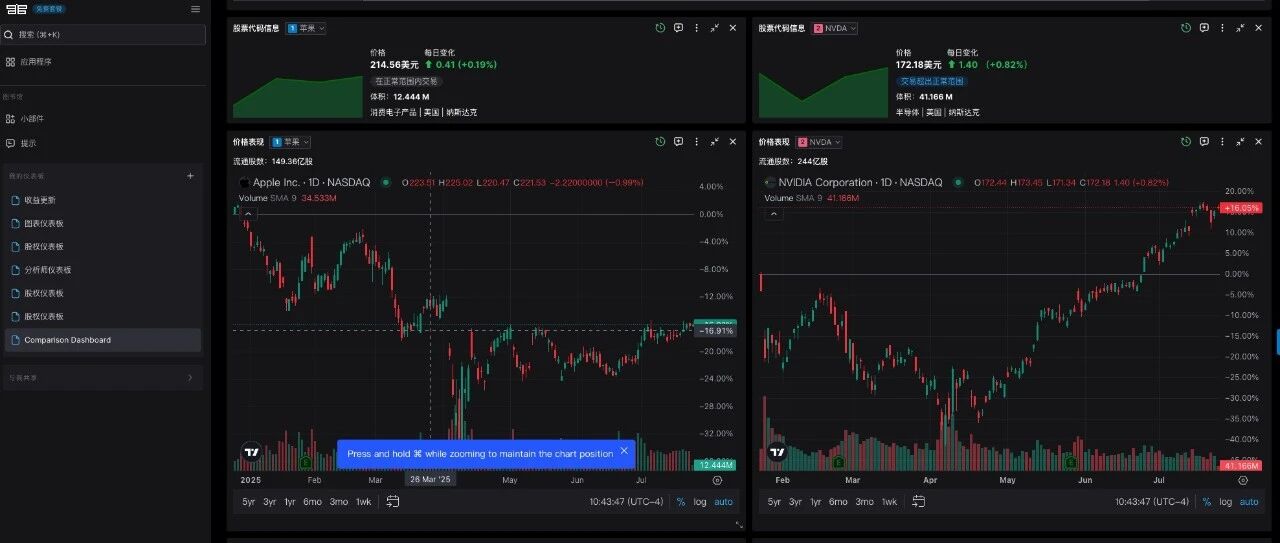Open Apple chart time-axis settings gear
The width and height of the screenshot is (1280, 543).
pos(717,480)
